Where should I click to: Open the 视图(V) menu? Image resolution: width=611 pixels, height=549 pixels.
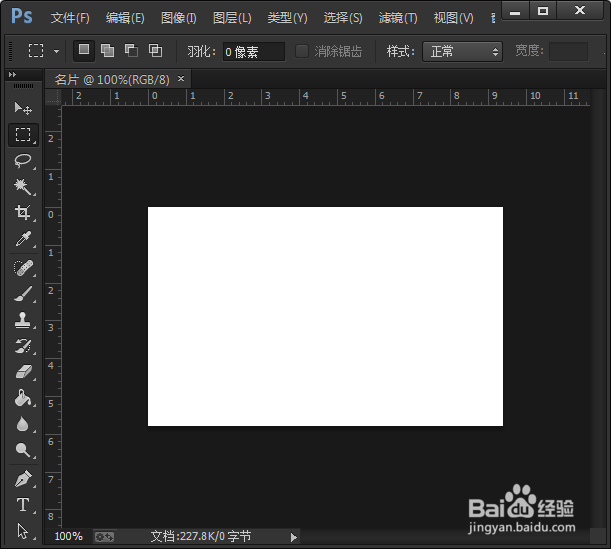coord(454,18)
